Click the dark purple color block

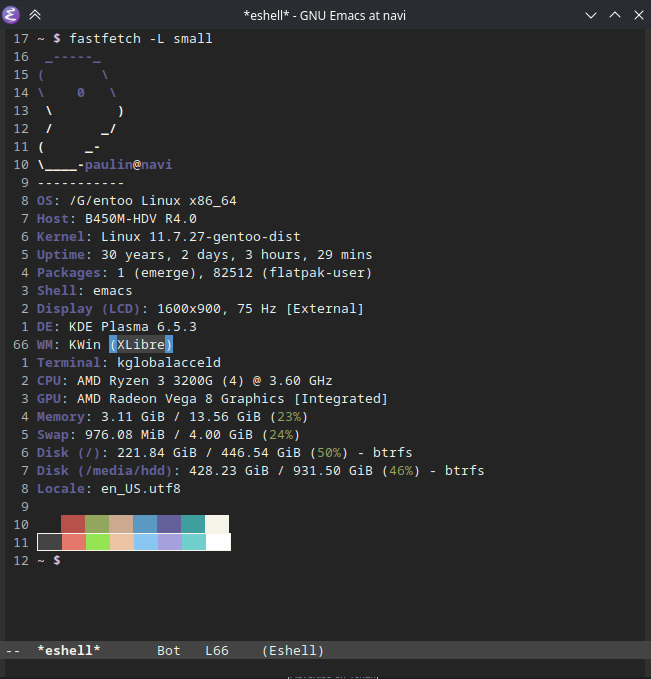coord(169,524)
